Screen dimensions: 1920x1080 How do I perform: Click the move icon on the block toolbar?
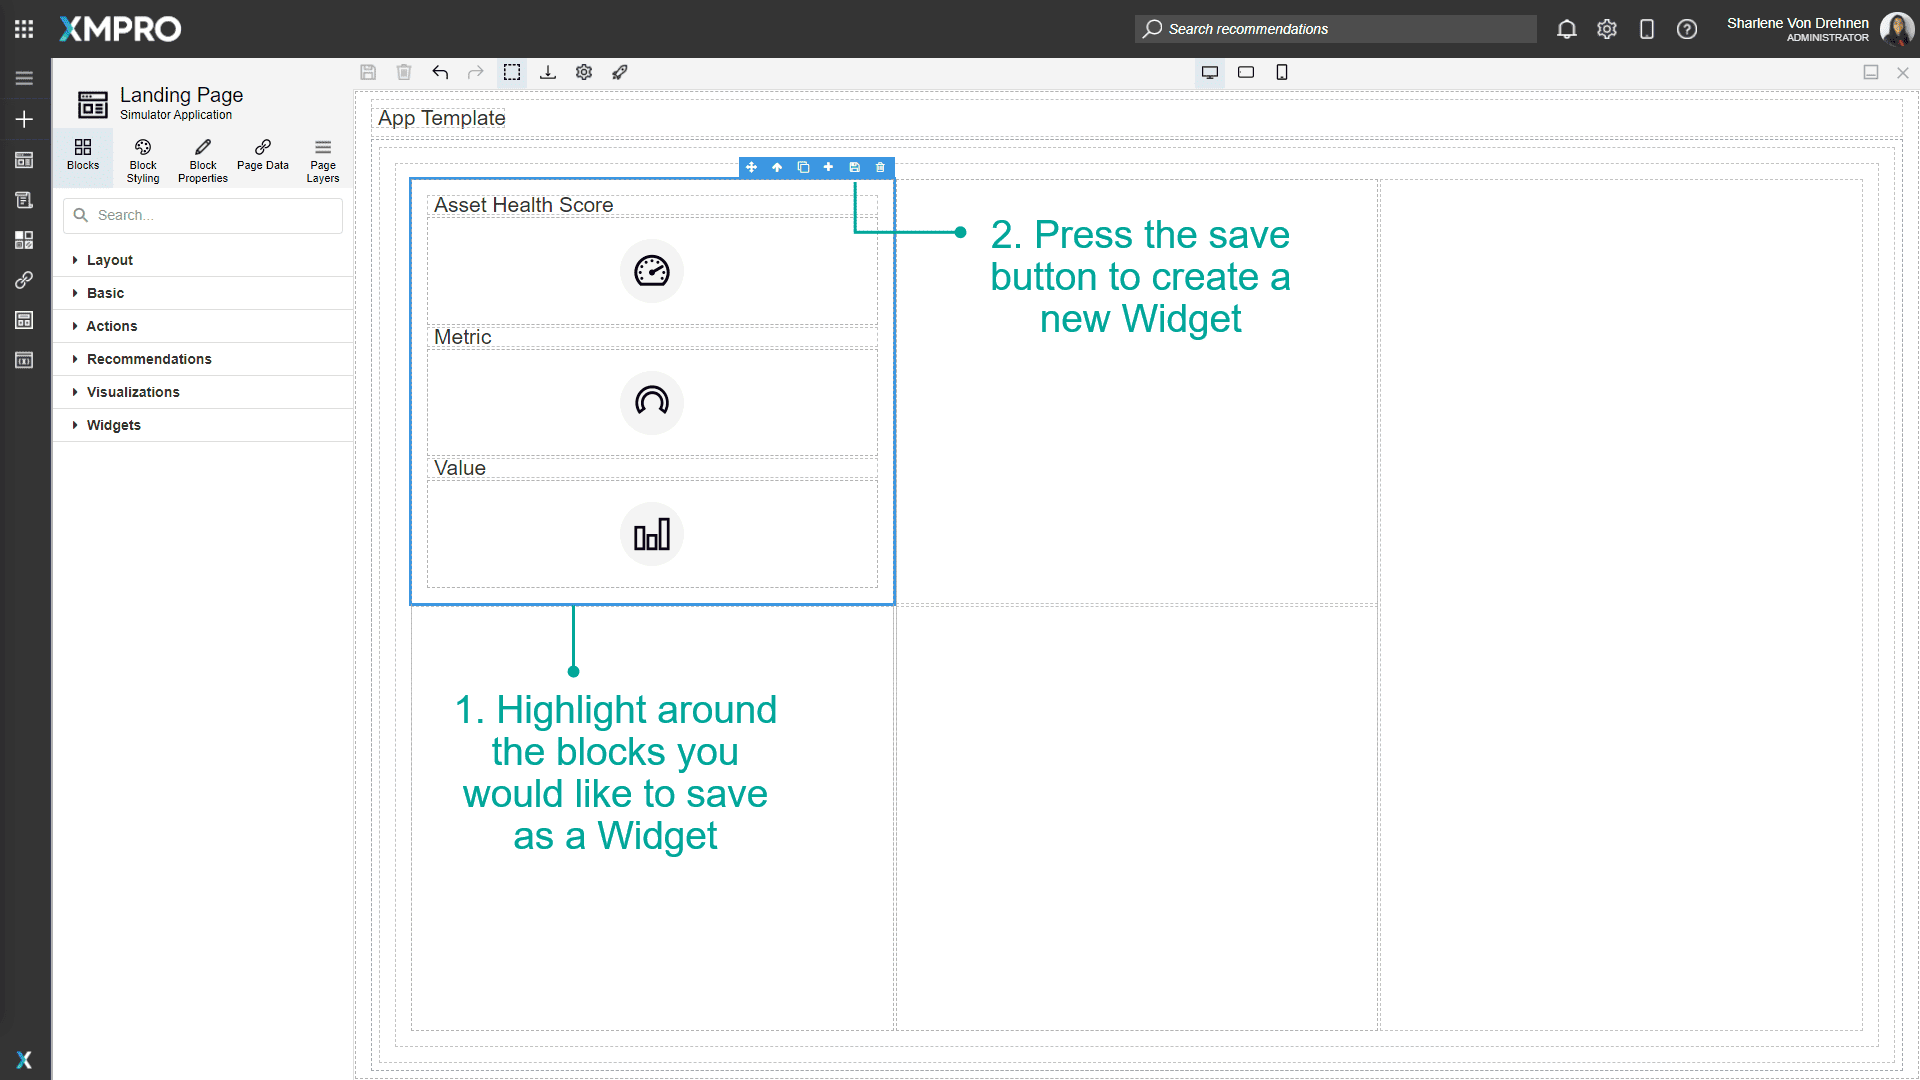tap(751, 167)
